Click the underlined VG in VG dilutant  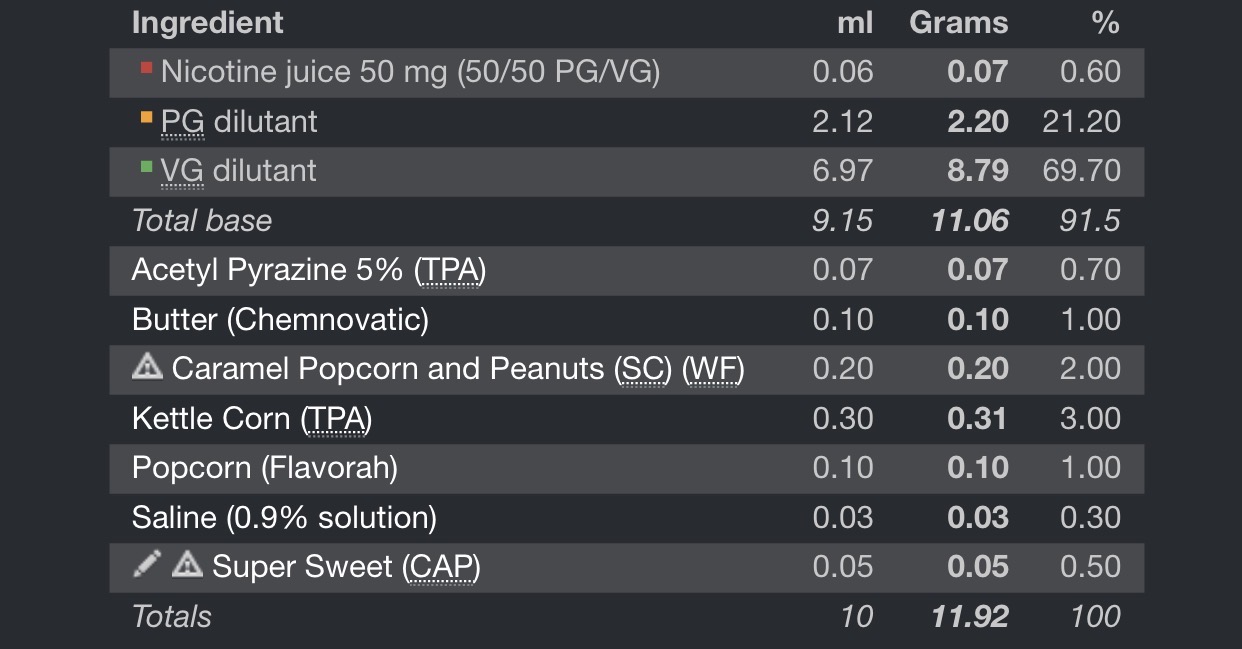[183, 171]
